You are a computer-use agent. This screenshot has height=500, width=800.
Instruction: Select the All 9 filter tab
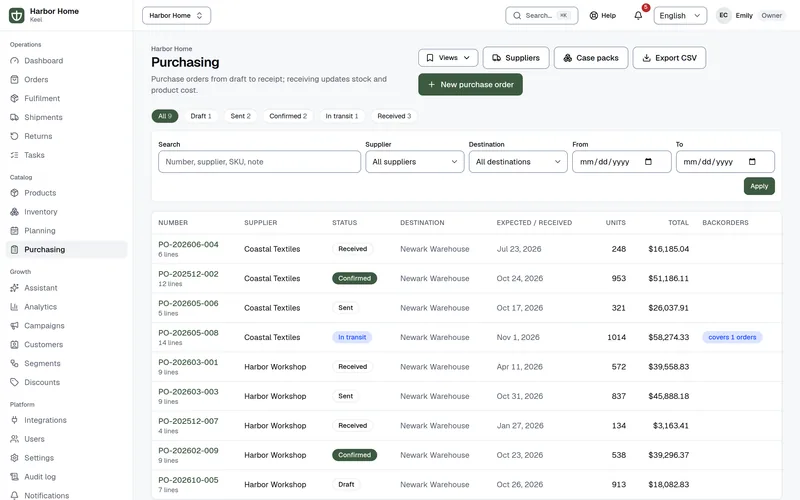tap(164, 116)
